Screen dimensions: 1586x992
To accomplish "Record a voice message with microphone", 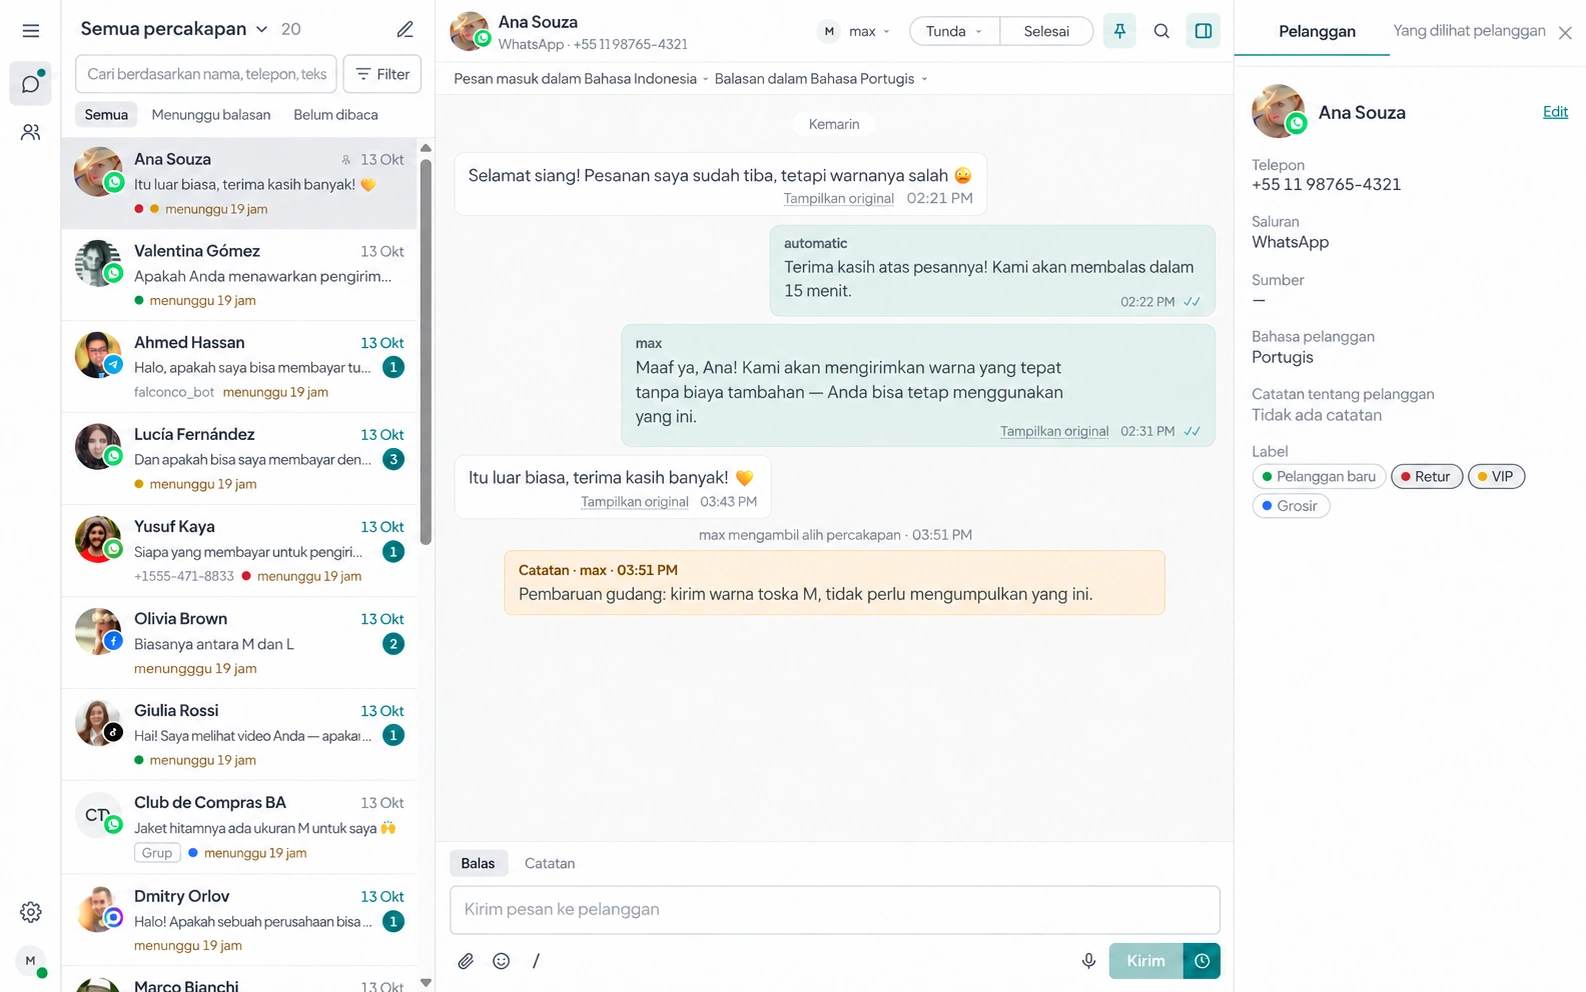I will point(1089,961).
